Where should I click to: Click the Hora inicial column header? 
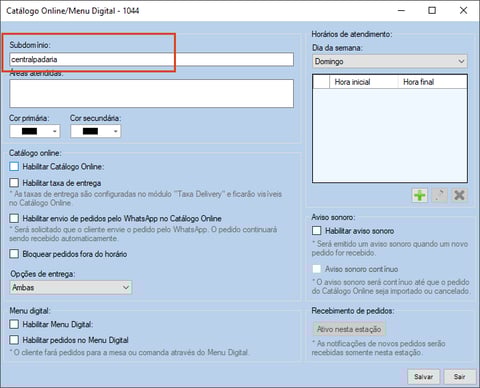(364, 82)
